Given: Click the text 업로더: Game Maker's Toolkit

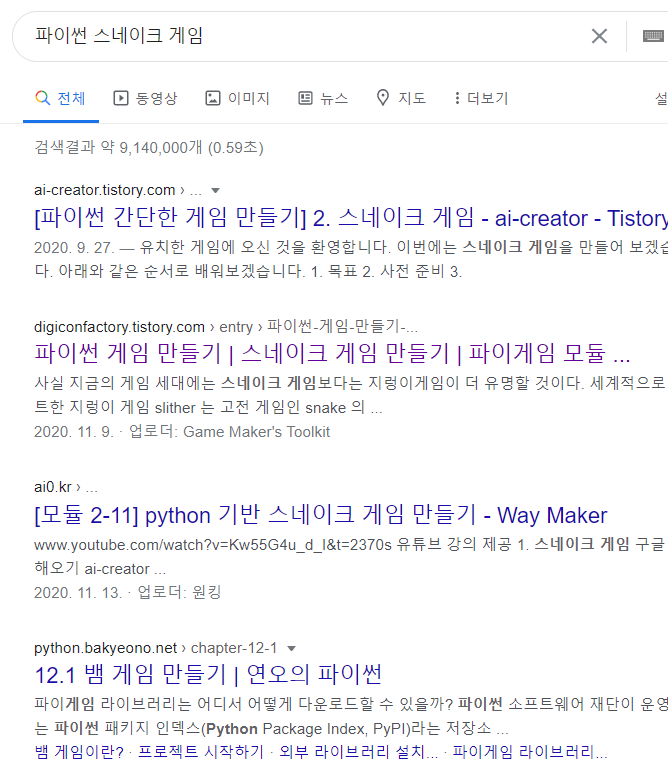Looking at the screenshot, I should point(230,431).
